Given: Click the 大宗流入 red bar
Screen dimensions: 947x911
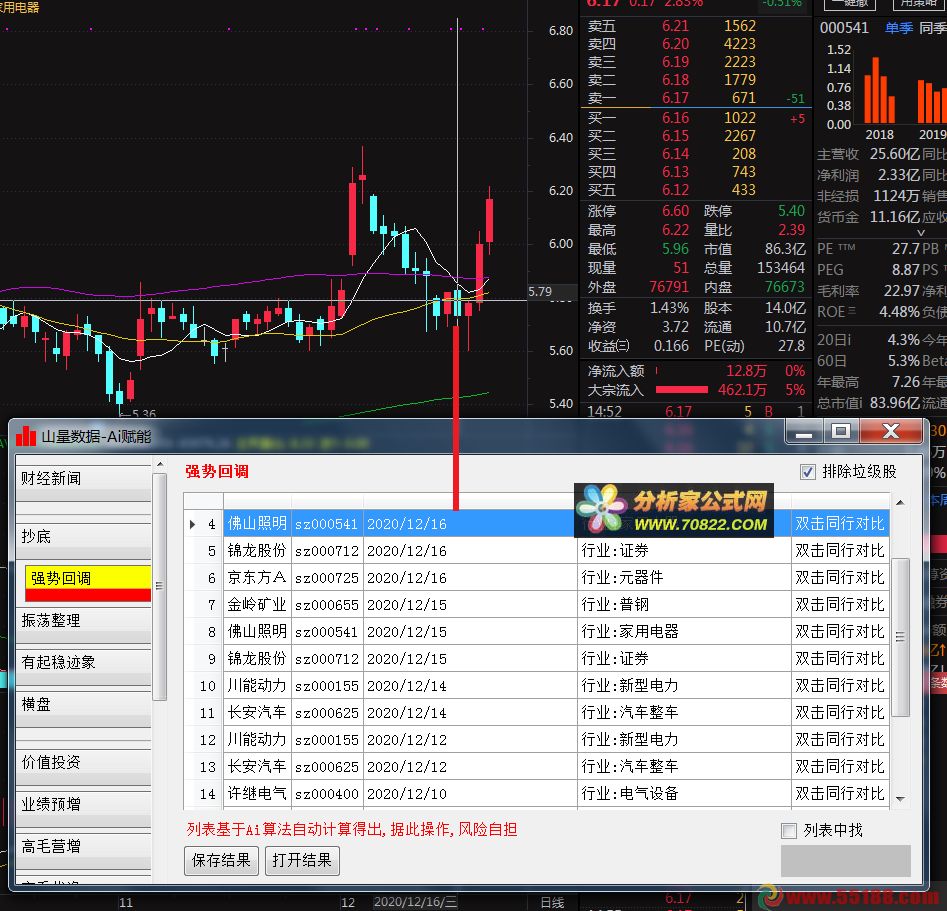Looking at the screenshot, I should click(681, 390).
